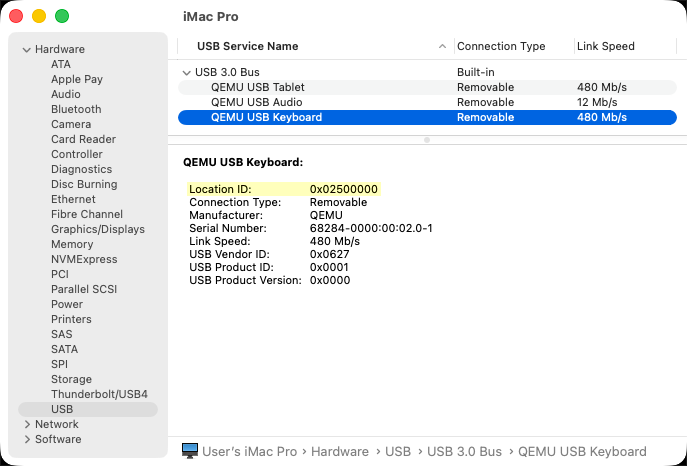Screen dimensions: 687x466
Task: Sort by USB Service Name column header
Action: [x=248, y=46]
